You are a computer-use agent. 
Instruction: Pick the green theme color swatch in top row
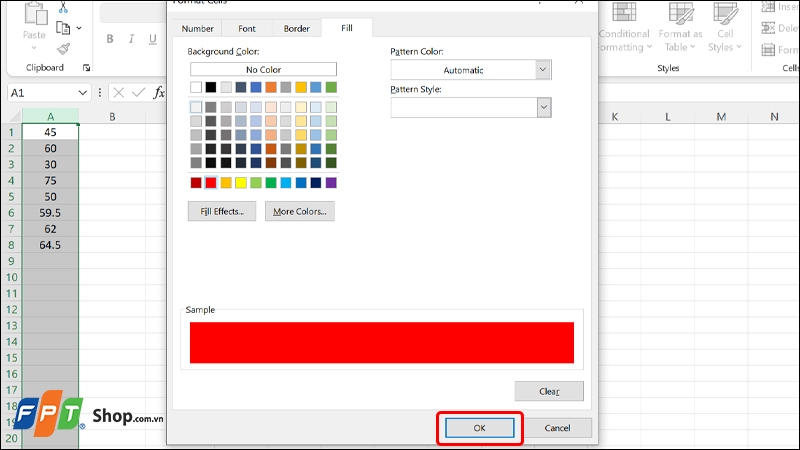coord(331,87)
